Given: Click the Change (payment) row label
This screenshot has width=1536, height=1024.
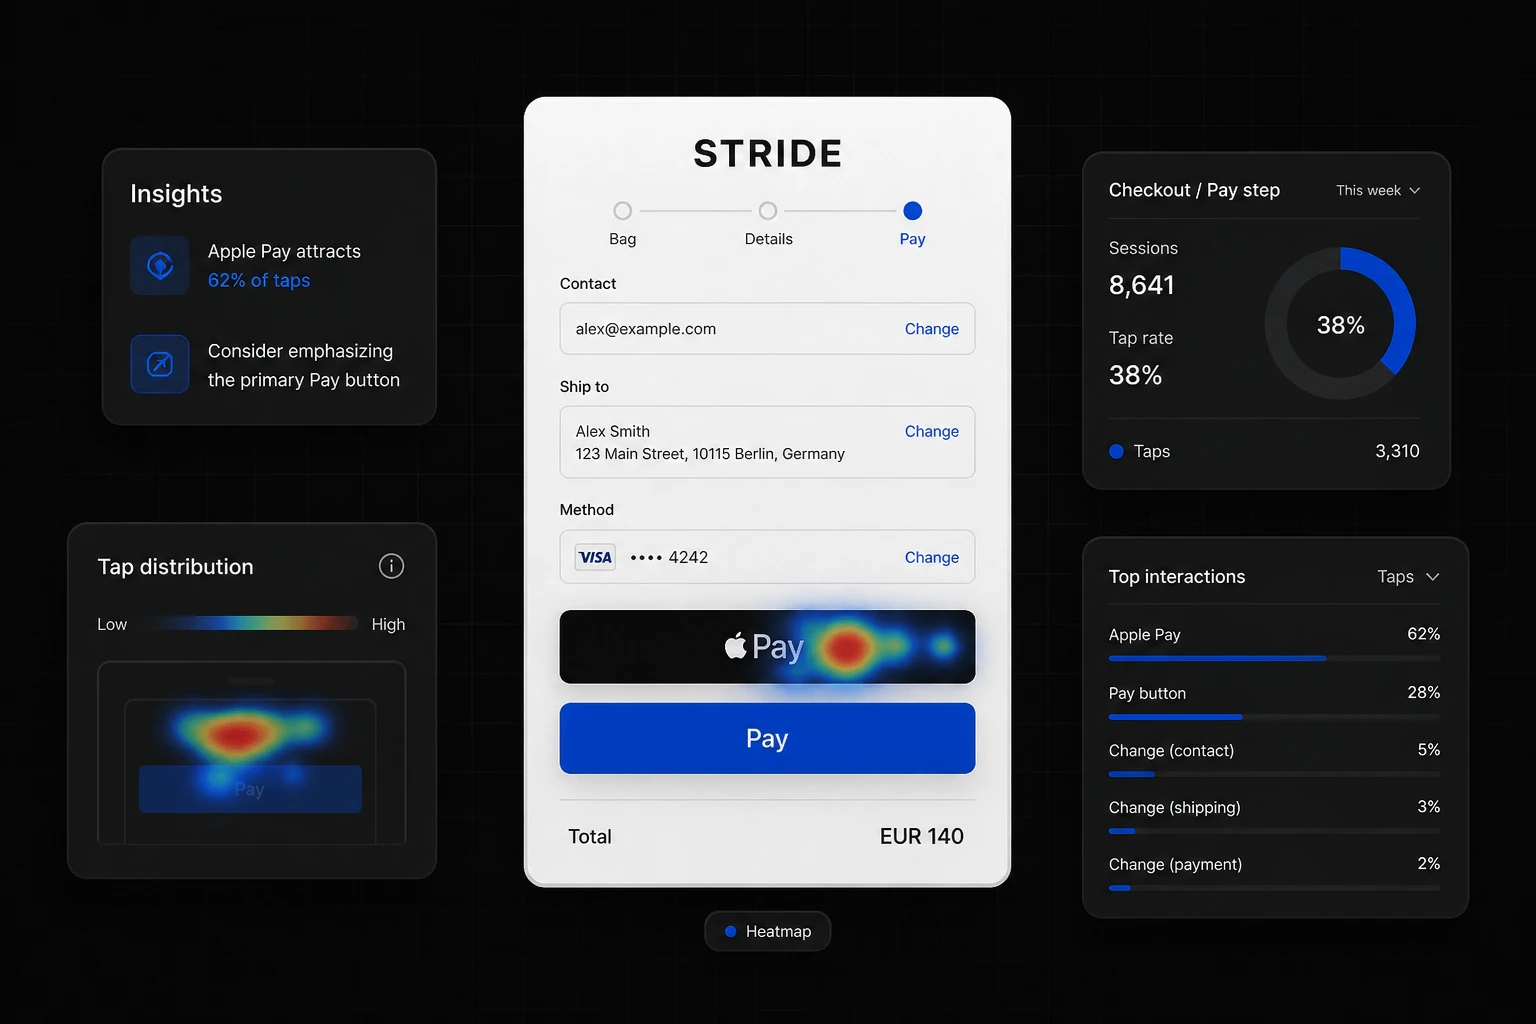Looking at the screenshot, I should pyautogui.click(x=1175, y=864).
